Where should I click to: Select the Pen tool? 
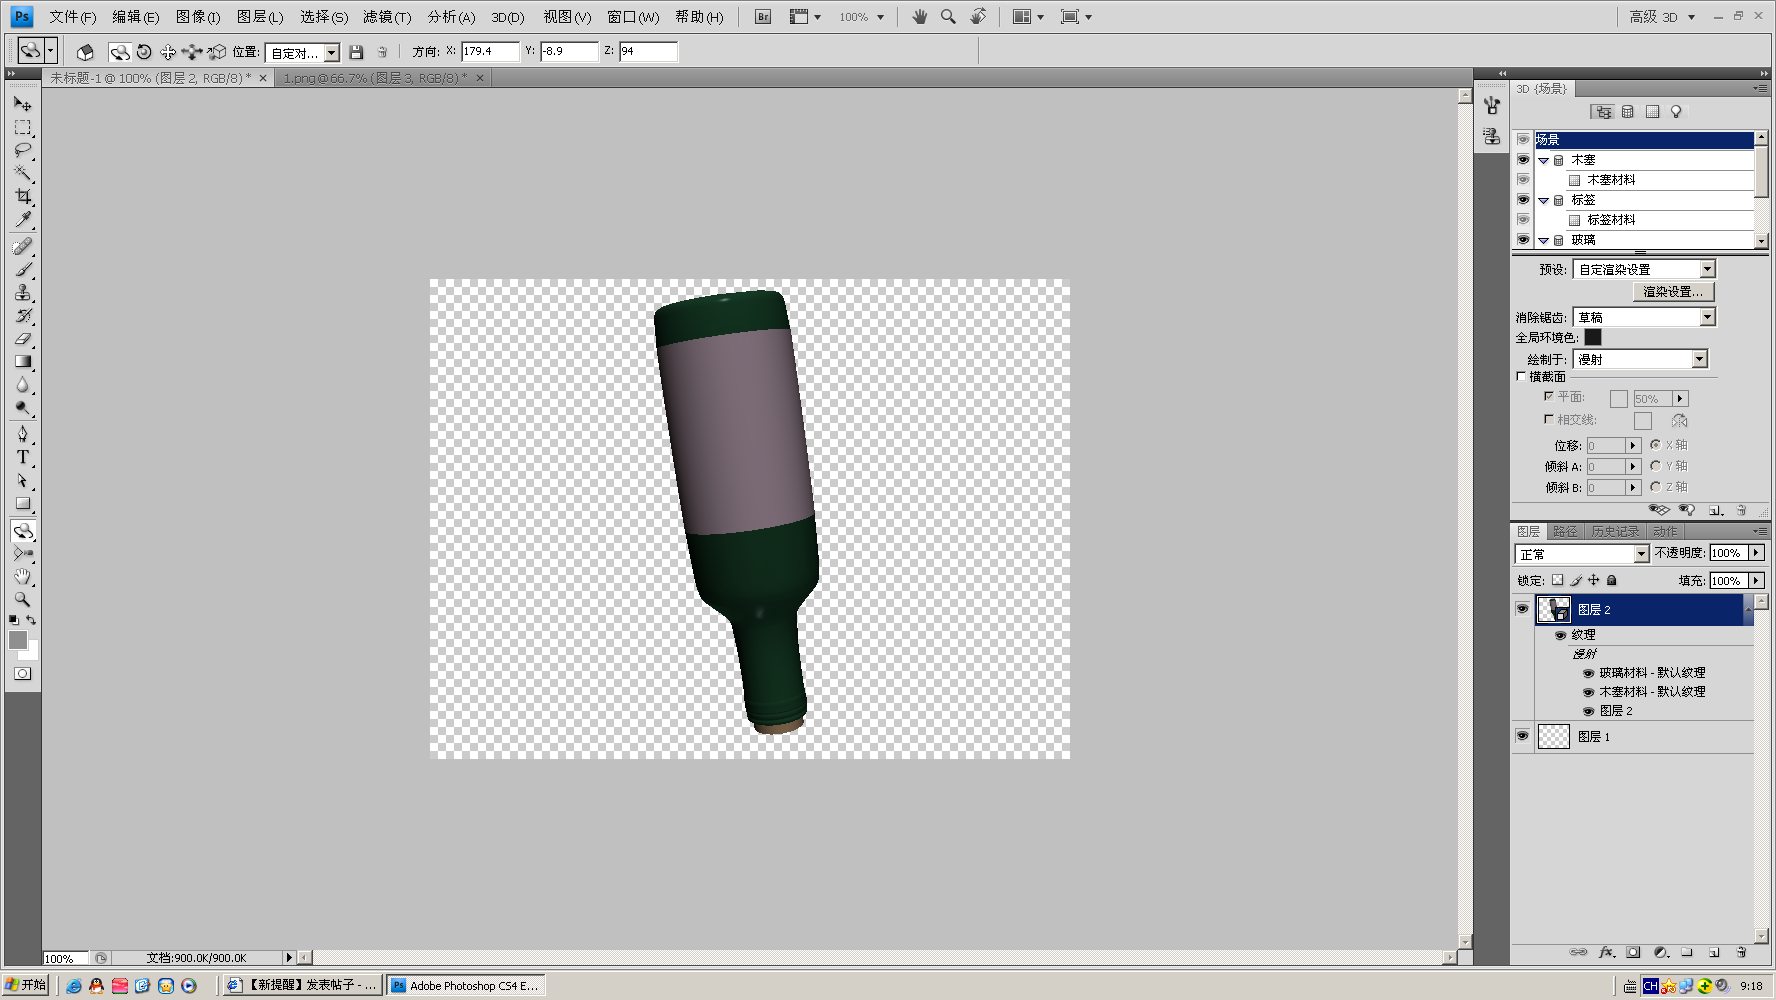(x=22, y=434)
